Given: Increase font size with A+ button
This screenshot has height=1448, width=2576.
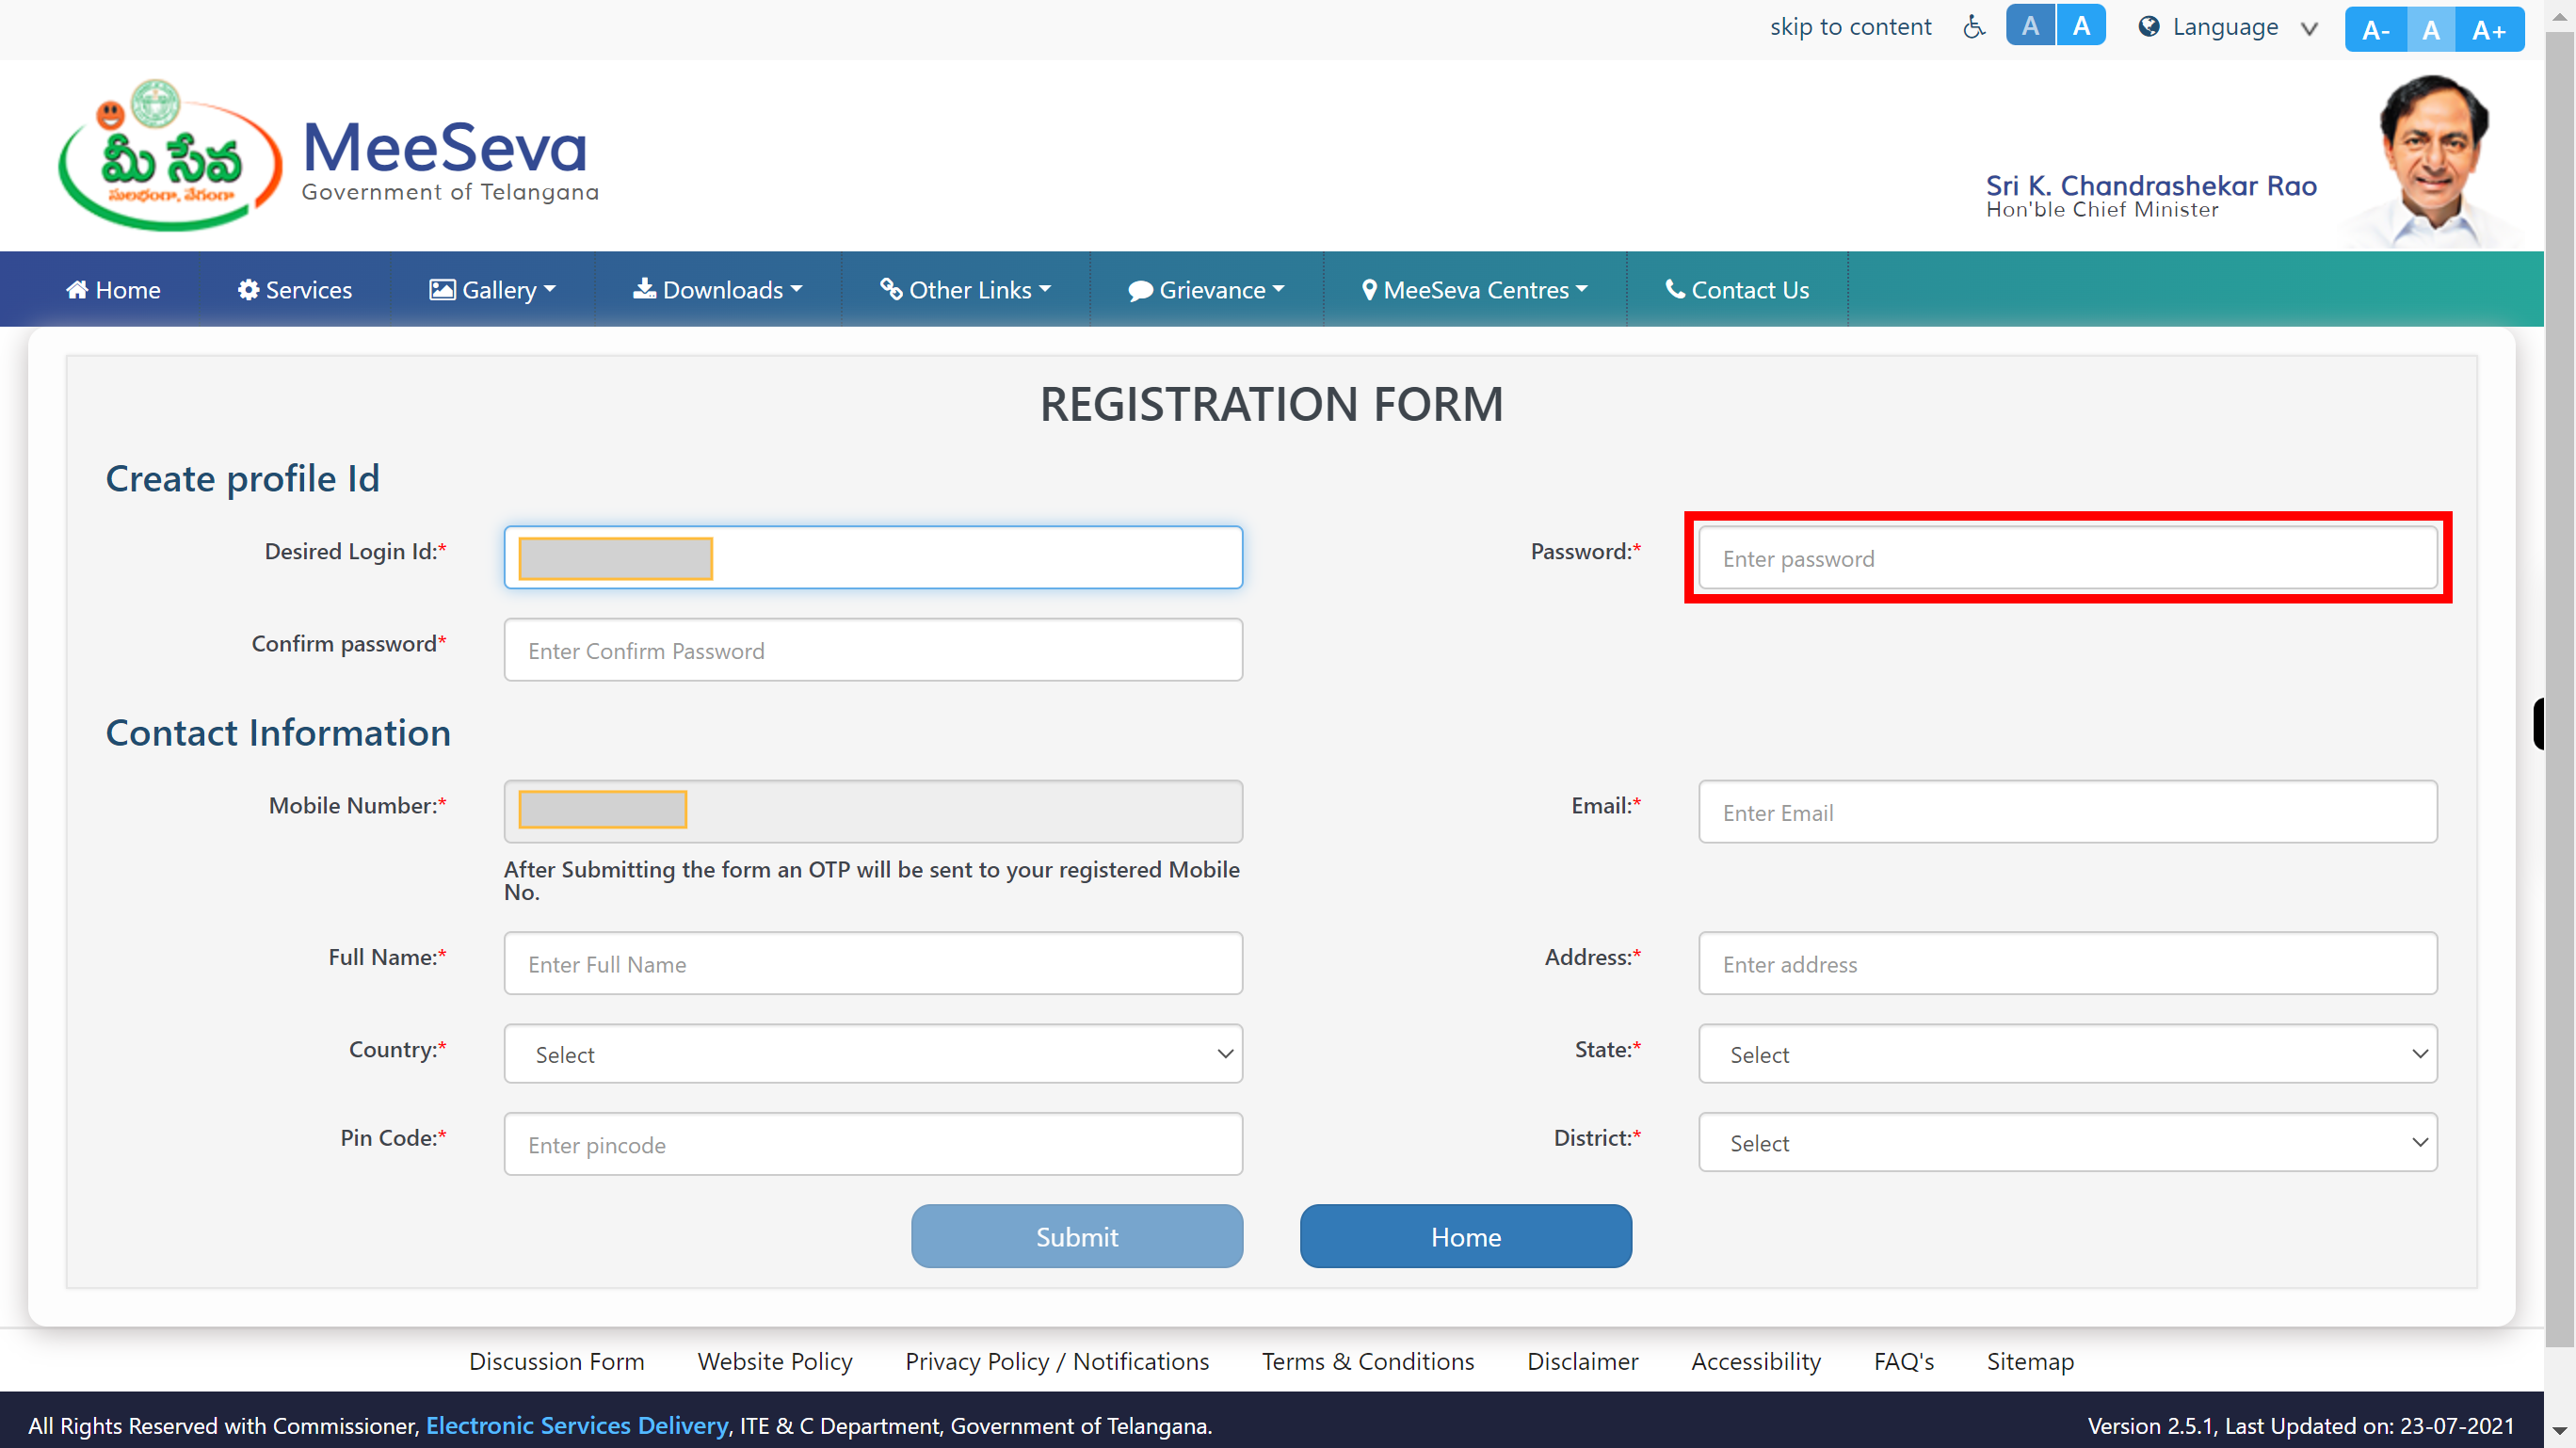Looking at the screenshot, I should pyautogui.click(x=2489, y=30).
